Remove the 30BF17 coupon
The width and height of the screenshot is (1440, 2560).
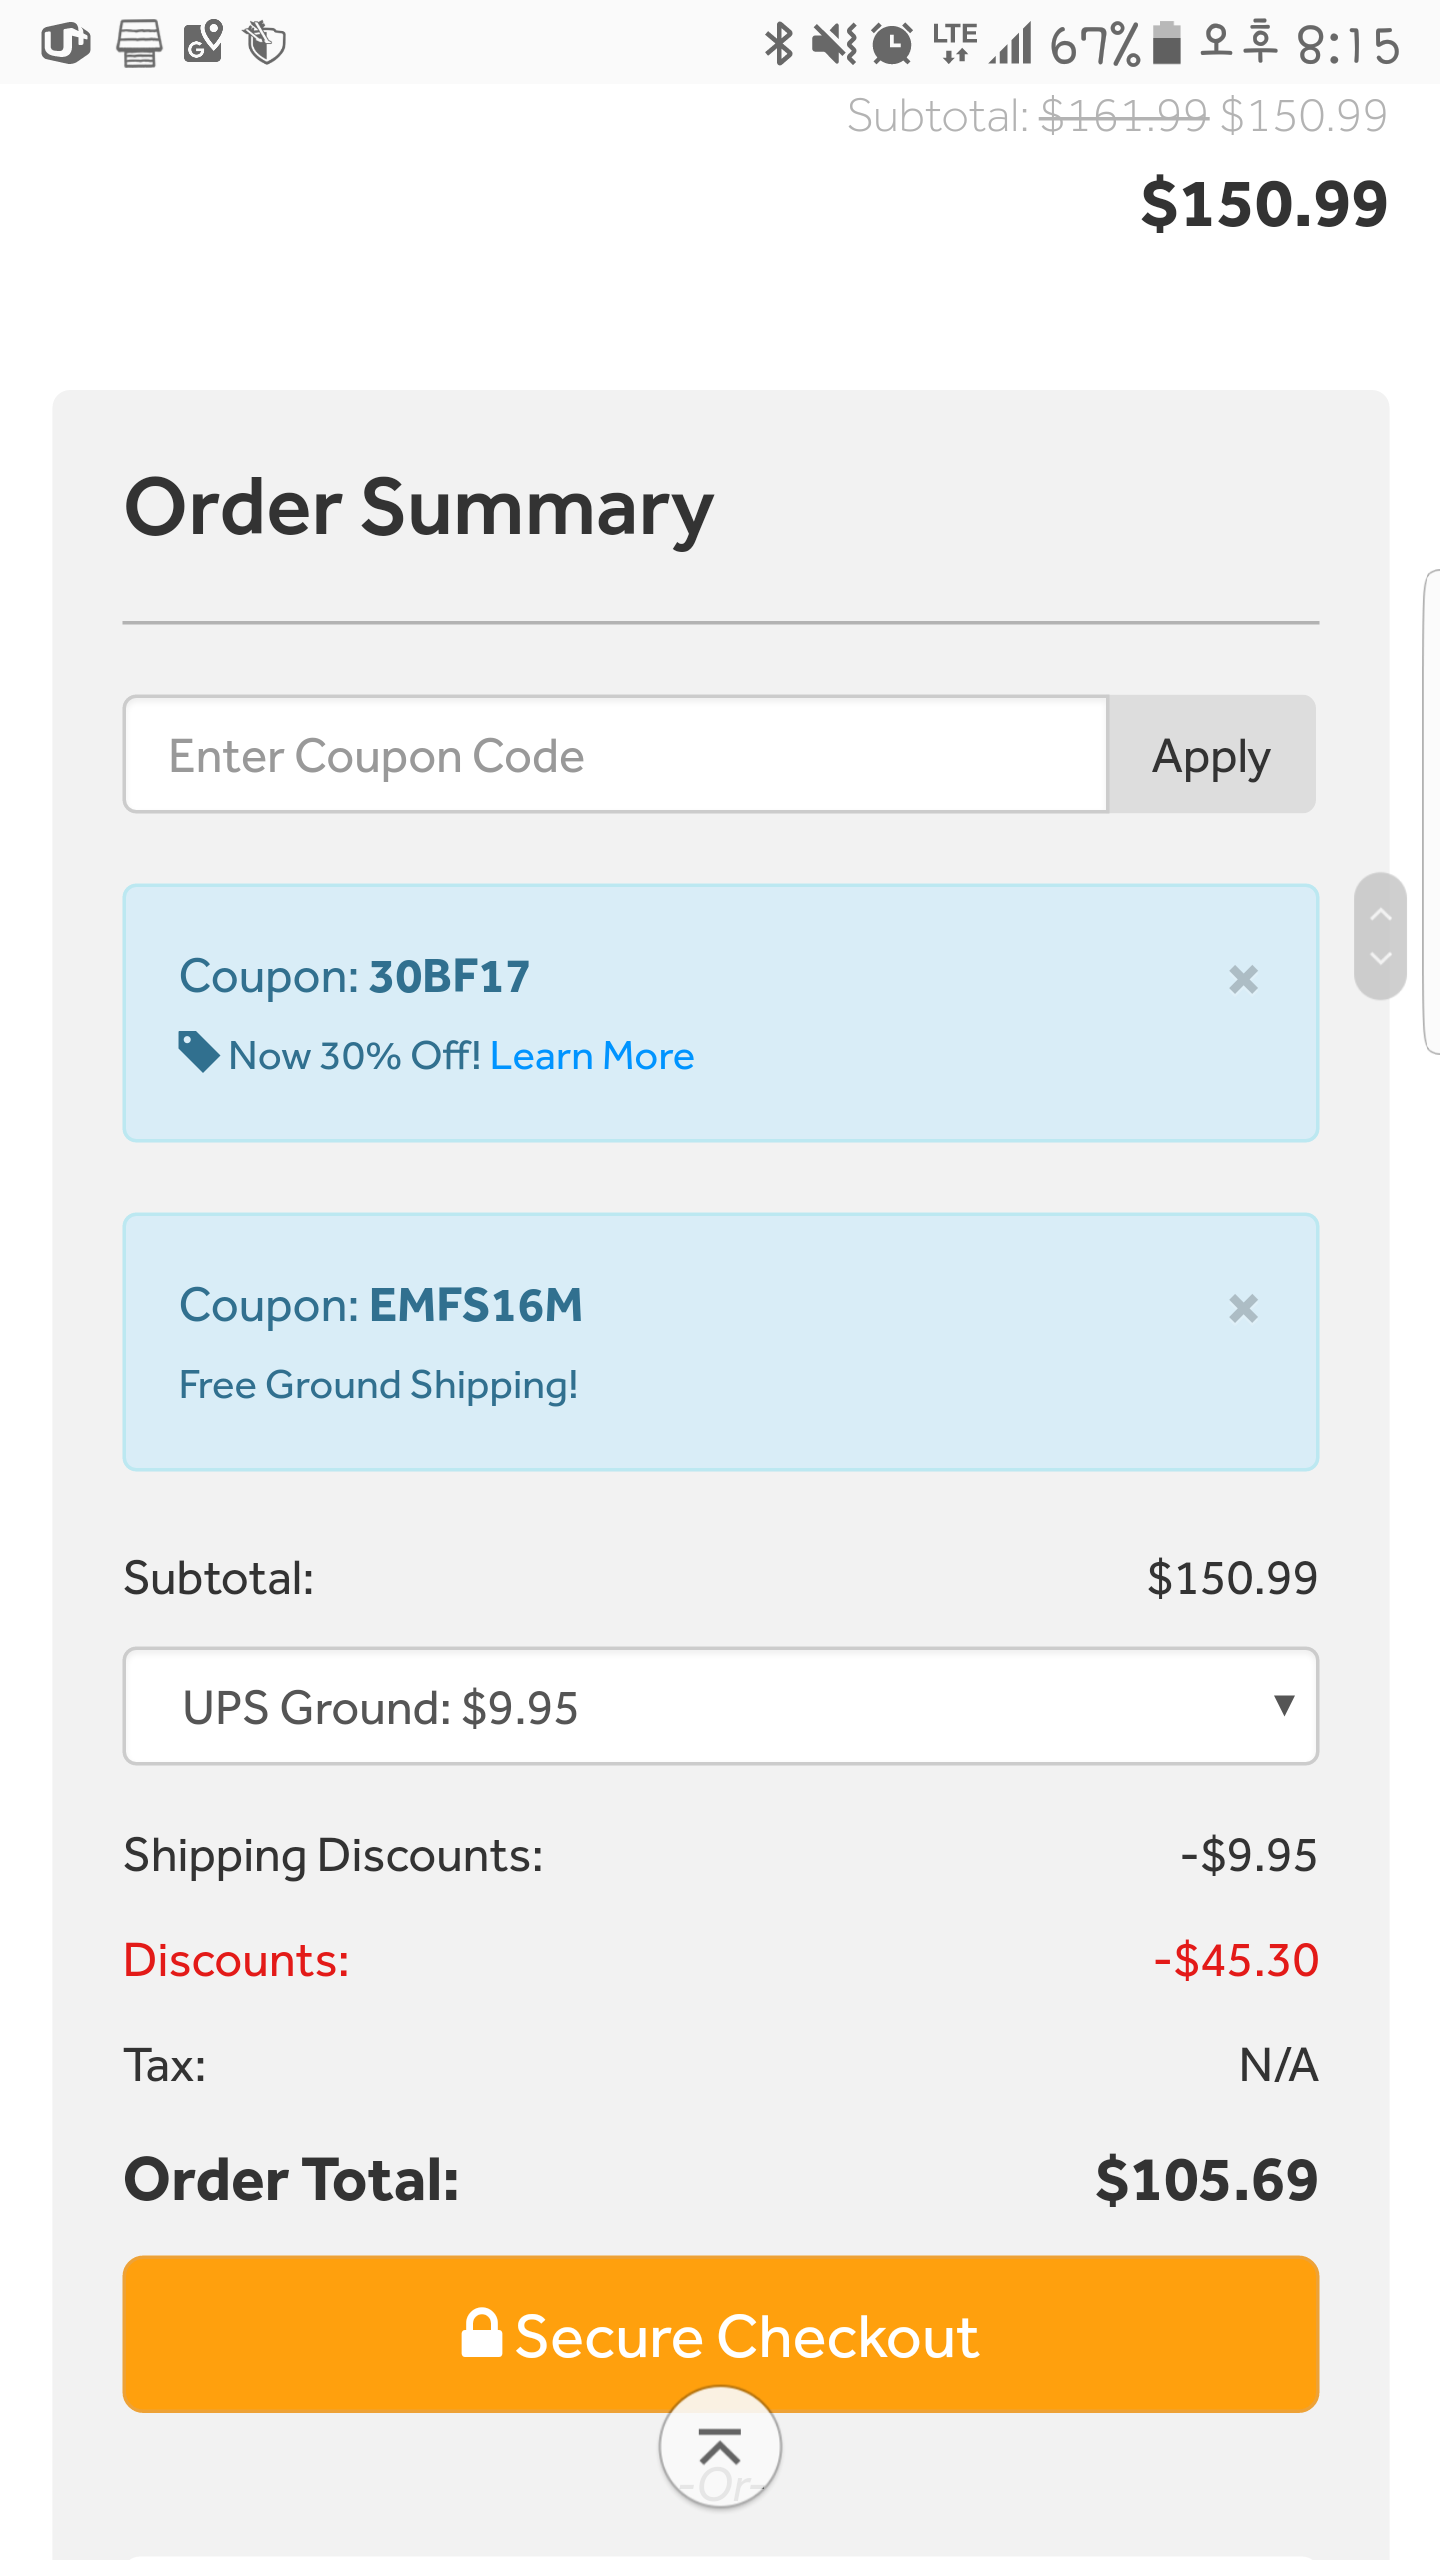coord(1243,979)
